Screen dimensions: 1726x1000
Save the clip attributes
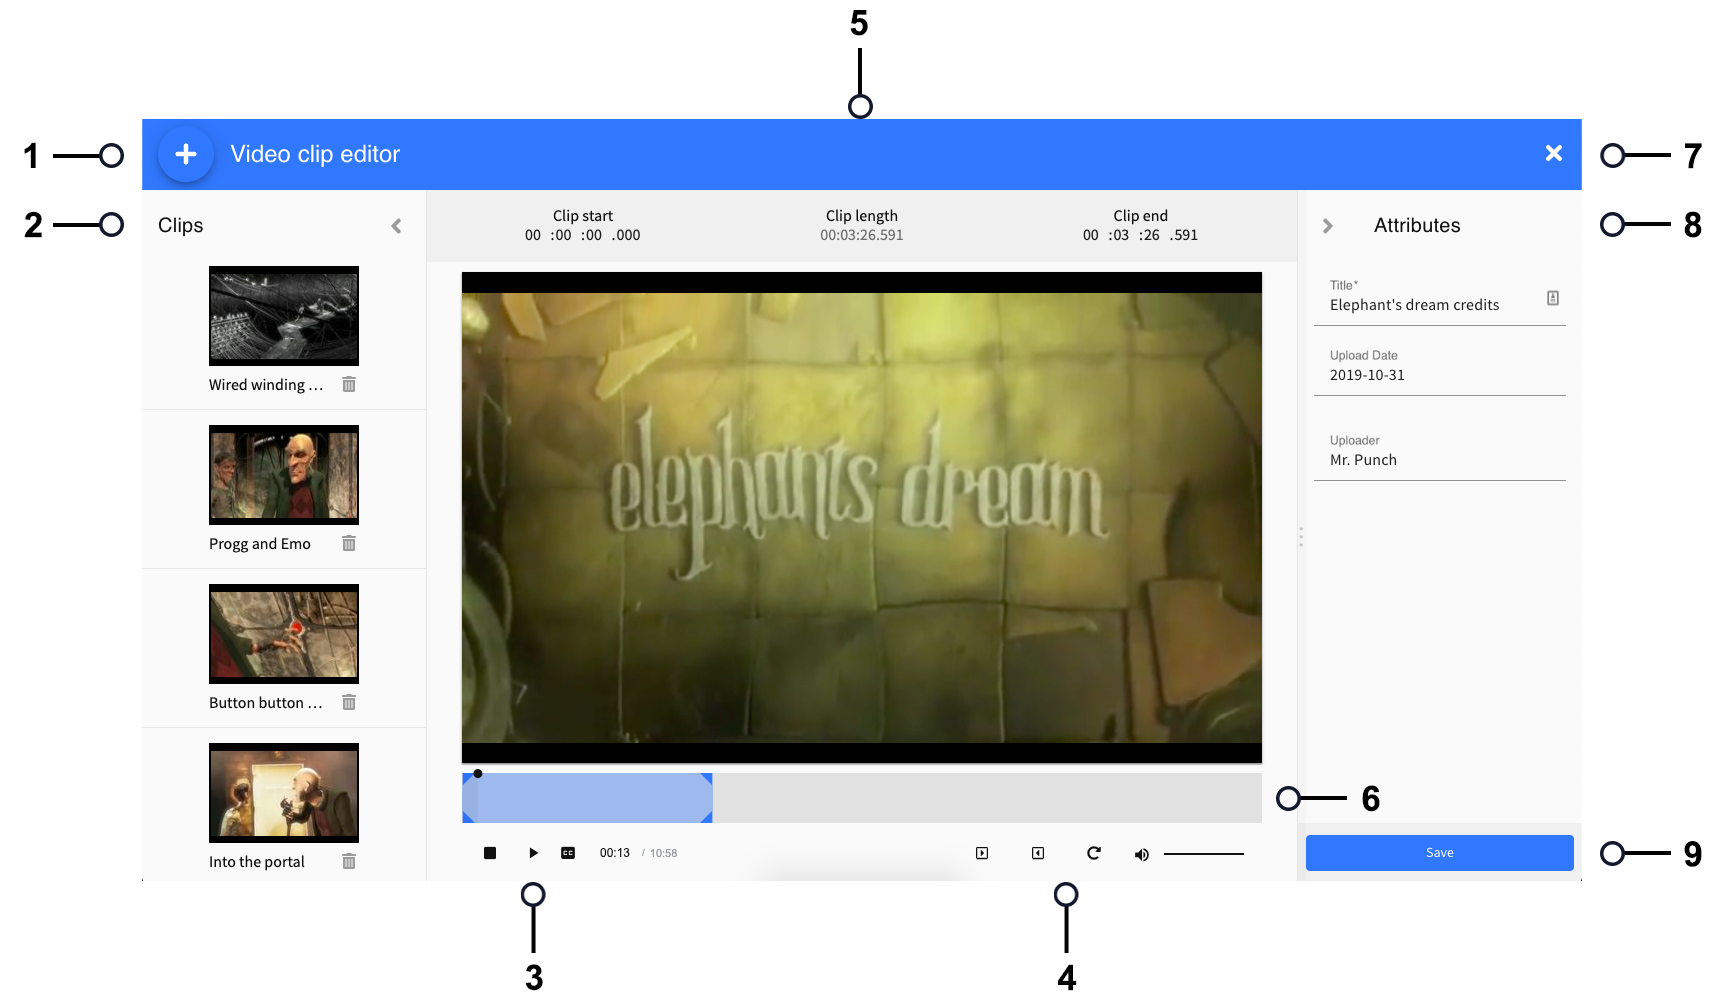point(1440,853)
